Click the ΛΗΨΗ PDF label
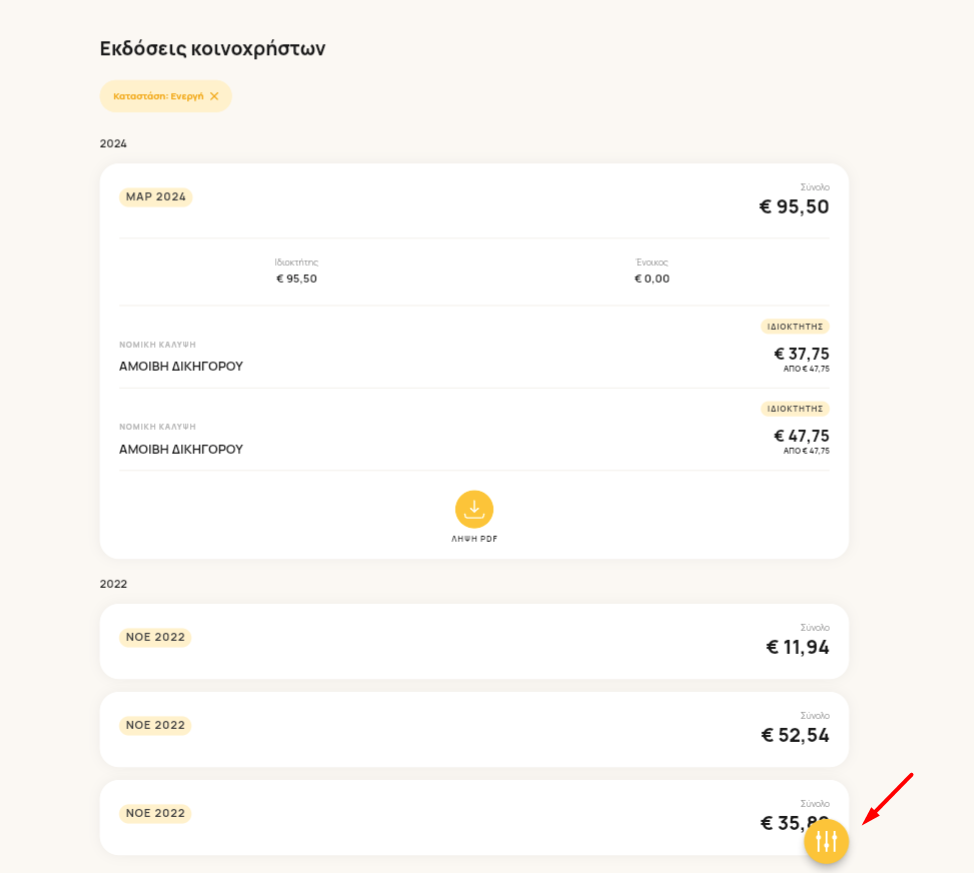This screenshot has height=873, width=974. tap(474, 539)
